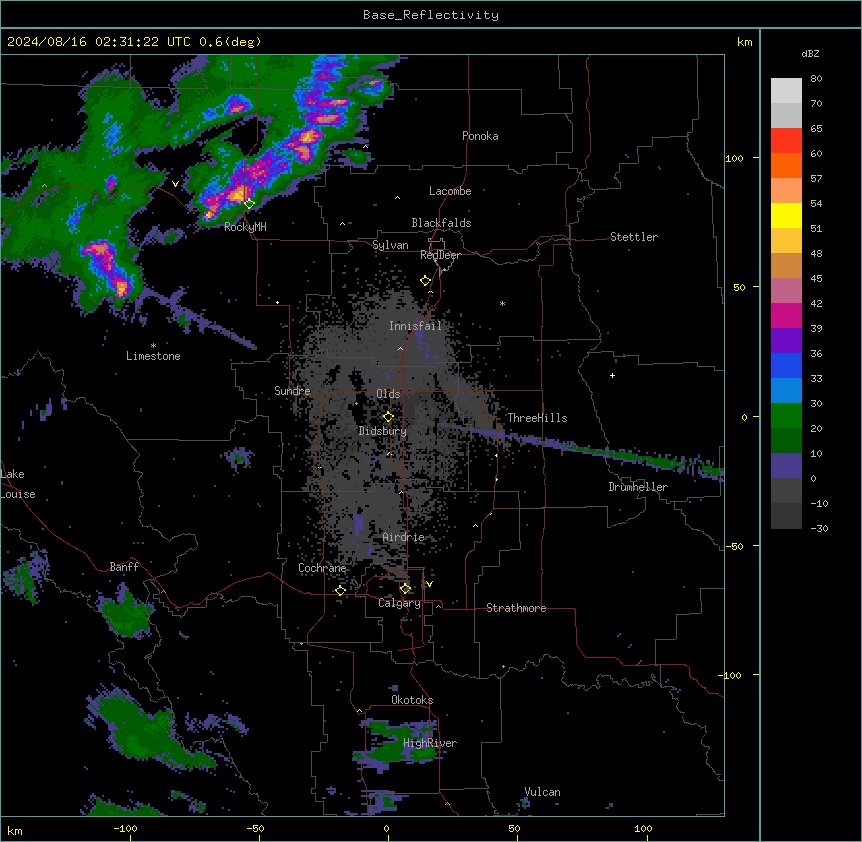This screenshot has height=842, width=862.
Task: Click the asterisk marker above Limestone label
Action: 153,346
